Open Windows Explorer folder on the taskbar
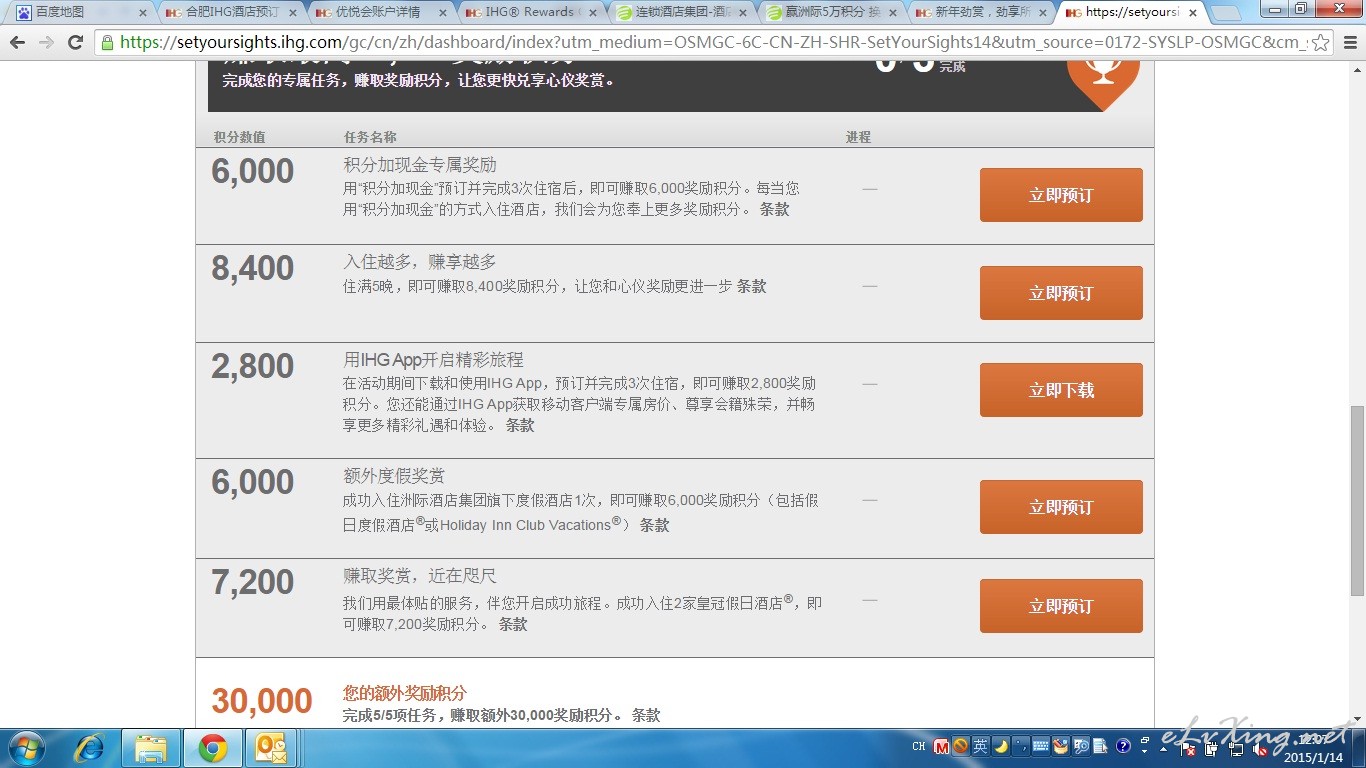This screenshot has width=1366, height=768. 151,747
